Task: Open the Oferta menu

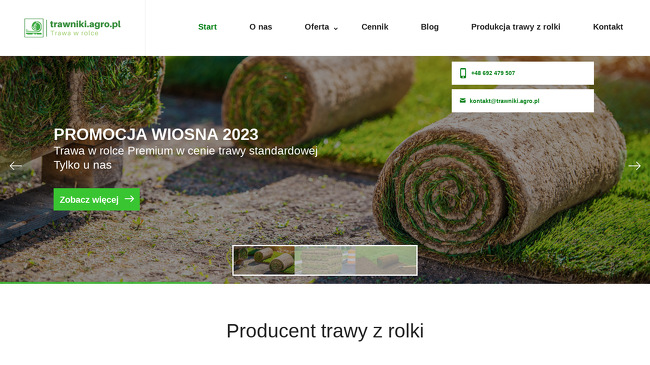Action: [317, 27]
